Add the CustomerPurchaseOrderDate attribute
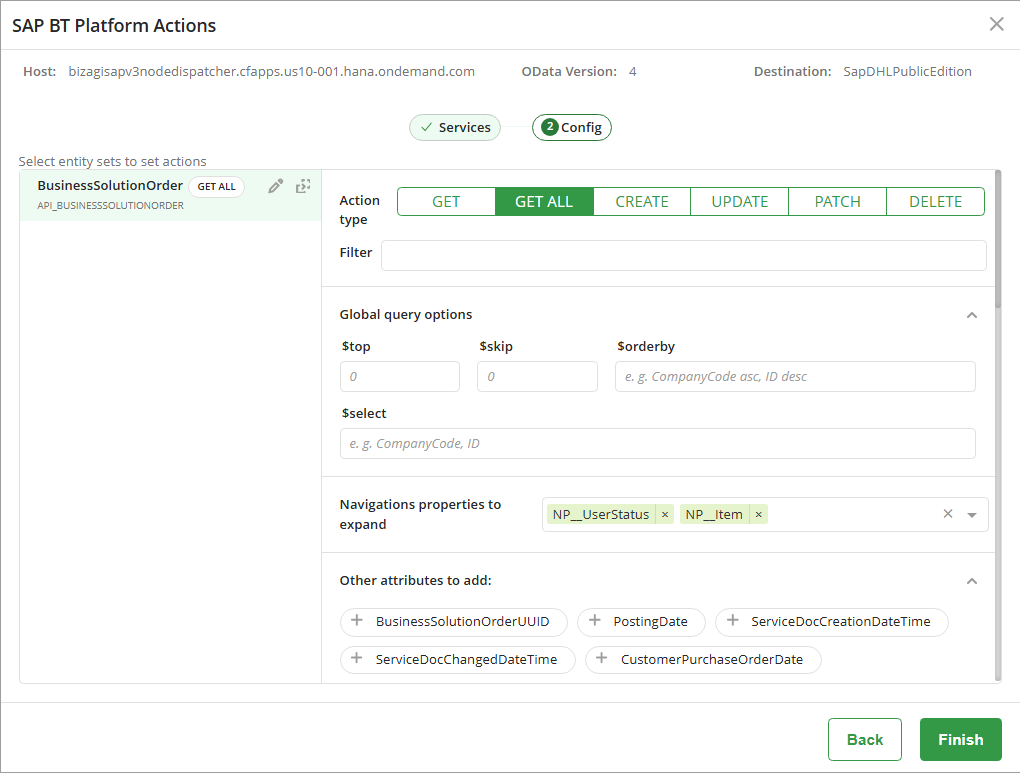Viewport: 1020px width, 780px height. [703, 660]
